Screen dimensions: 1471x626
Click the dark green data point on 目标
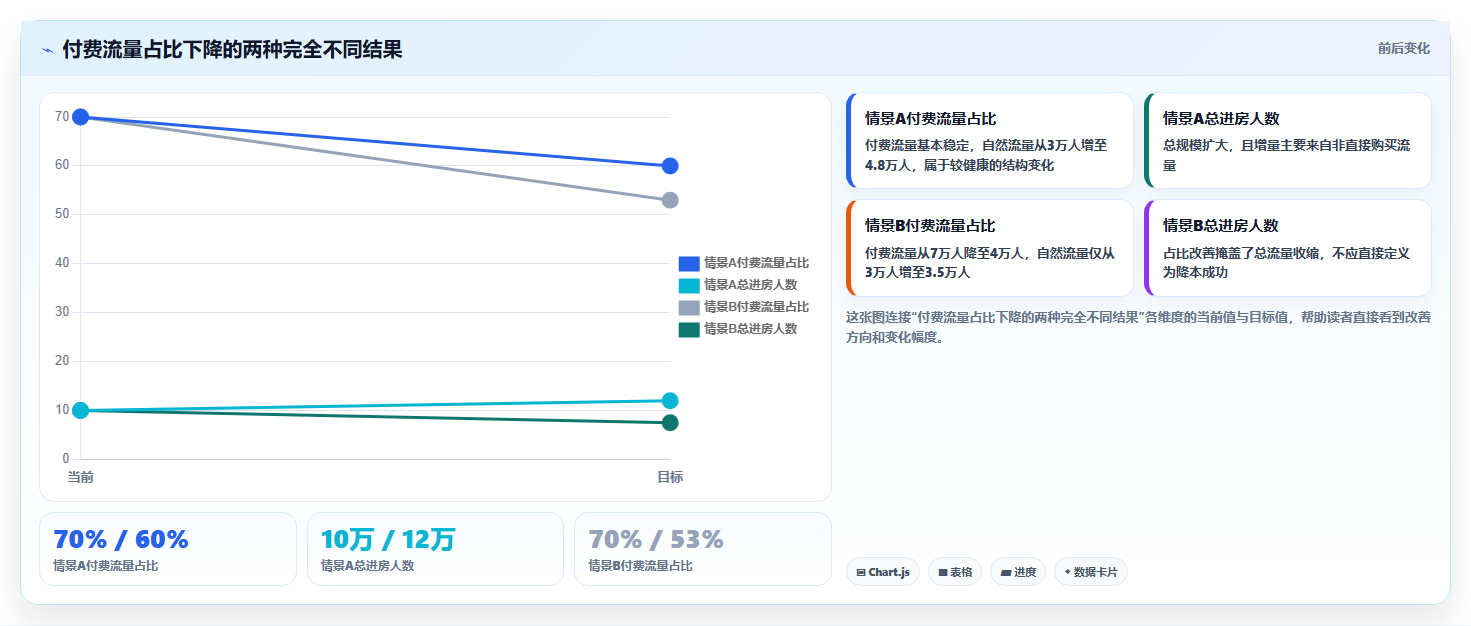click(670, 423)
